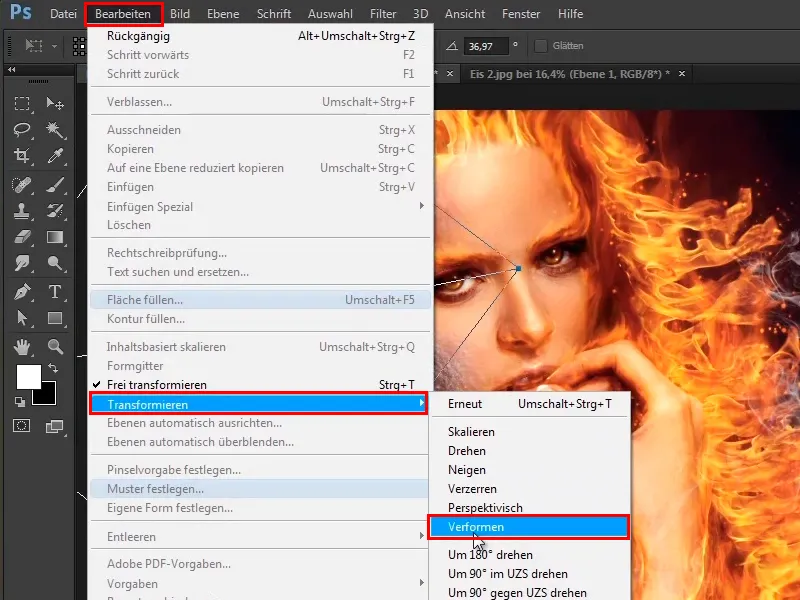
Task: Close the Eis 2.jpg document tab
Action: [x=682, y=74]
